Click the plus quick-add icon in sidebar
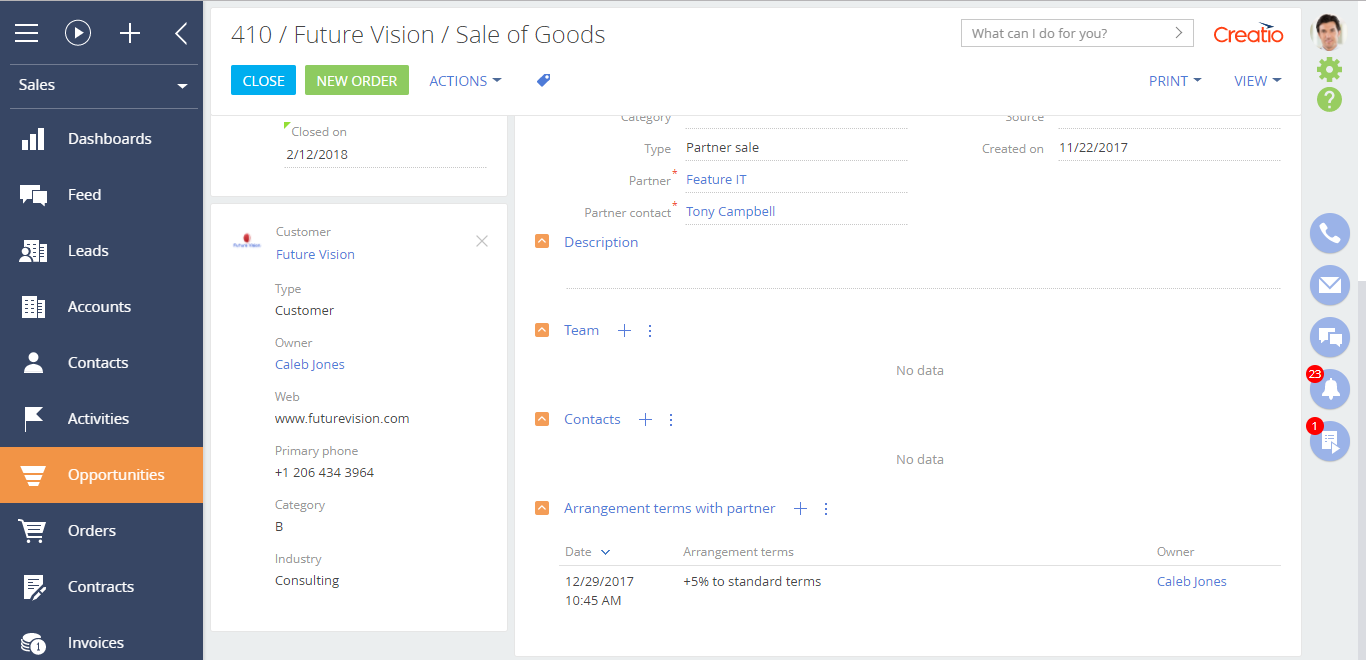Image resolution: width=1366 pixels, height=660 pixels. (130, 33)
